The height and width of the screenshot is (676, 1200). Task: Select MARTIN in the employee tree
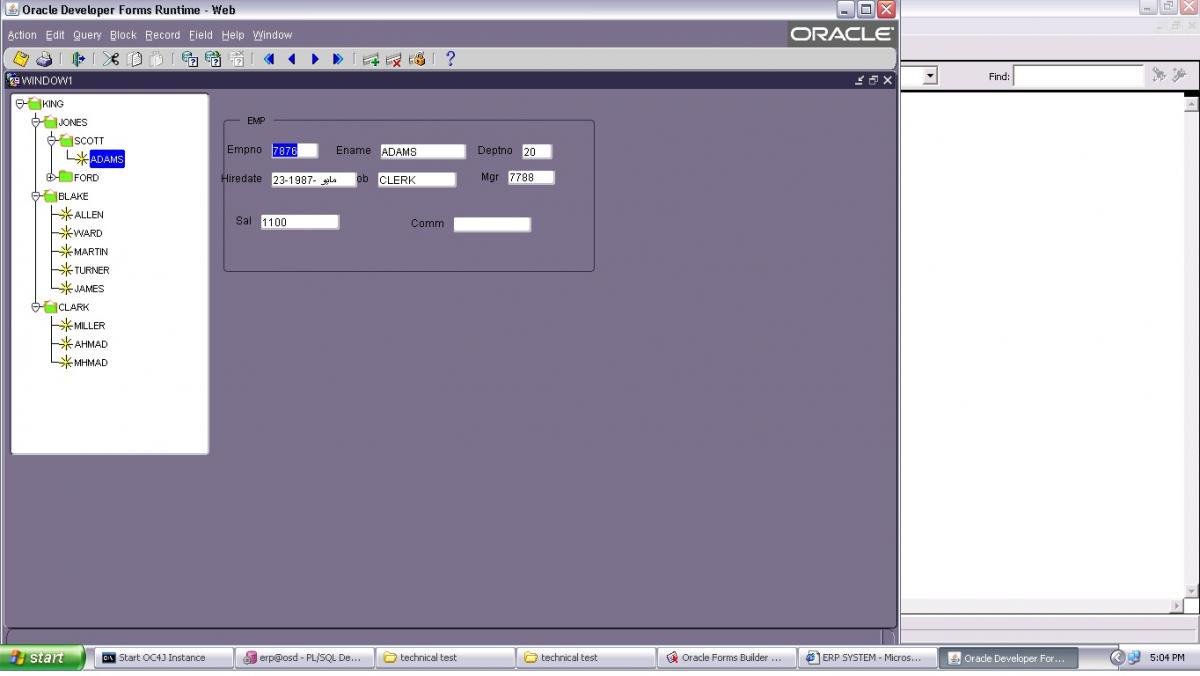pyautogui.click(x=91, y=252)
